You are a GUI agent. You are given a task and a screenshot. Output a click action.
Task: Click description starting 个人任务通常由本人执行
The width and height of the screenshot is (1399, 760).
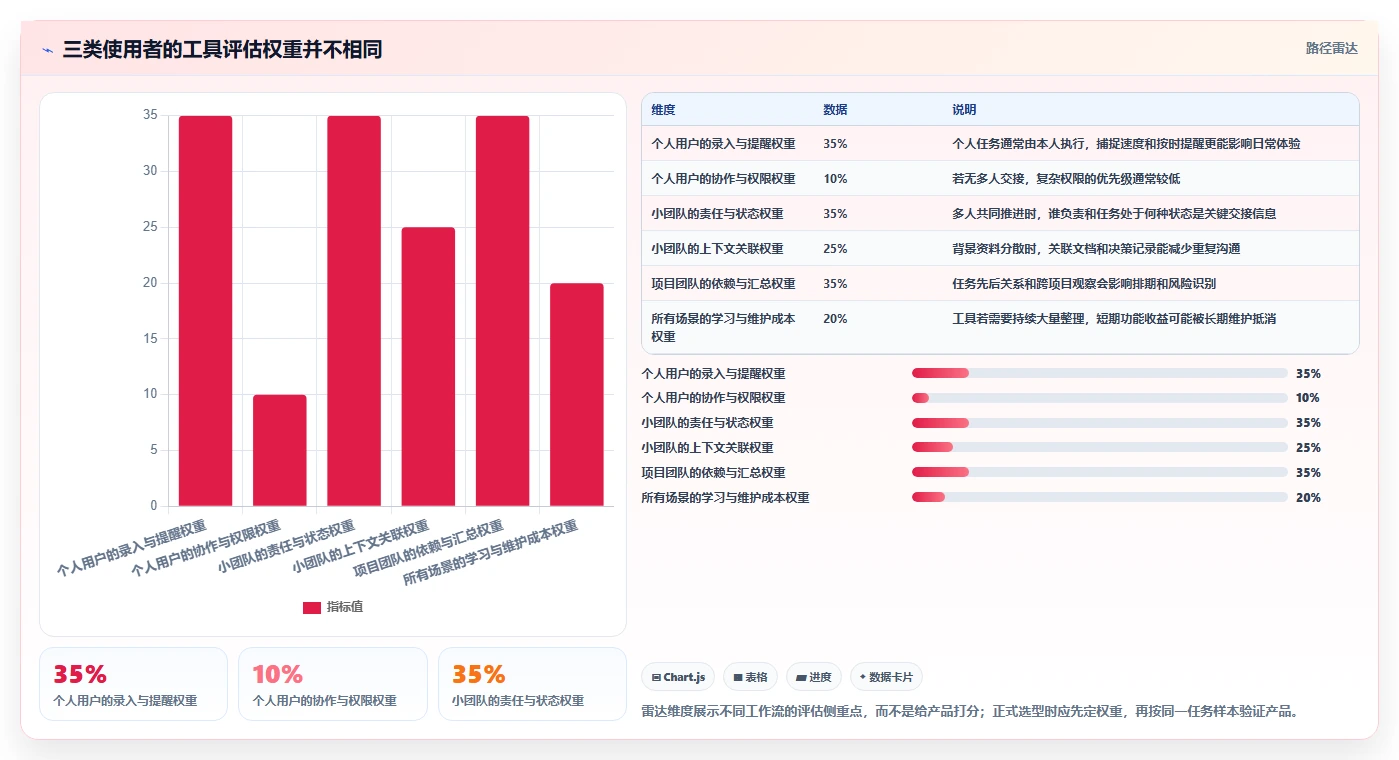click(1126, 144)
